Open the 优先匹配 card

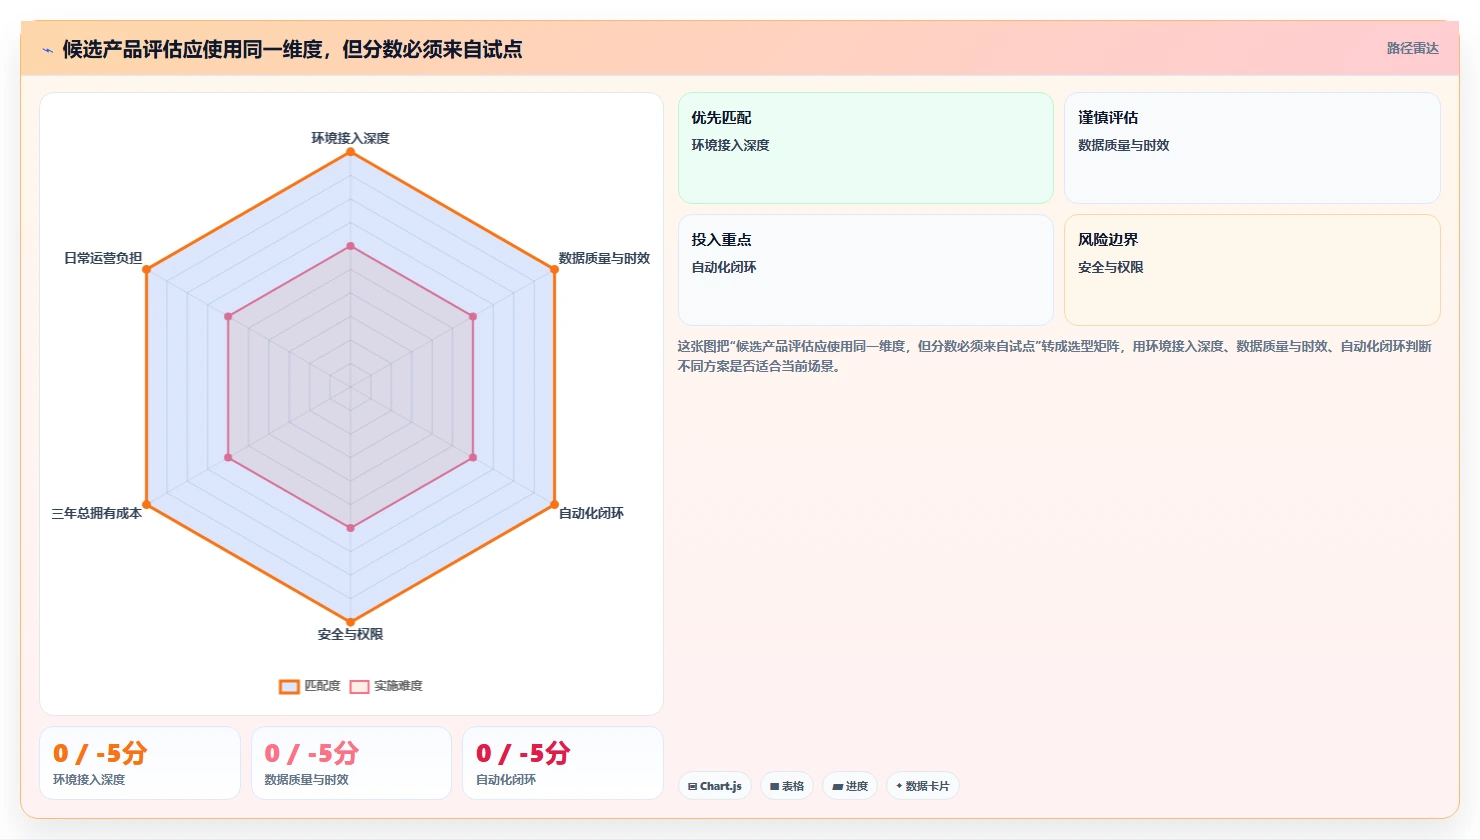tap(866, 148)
